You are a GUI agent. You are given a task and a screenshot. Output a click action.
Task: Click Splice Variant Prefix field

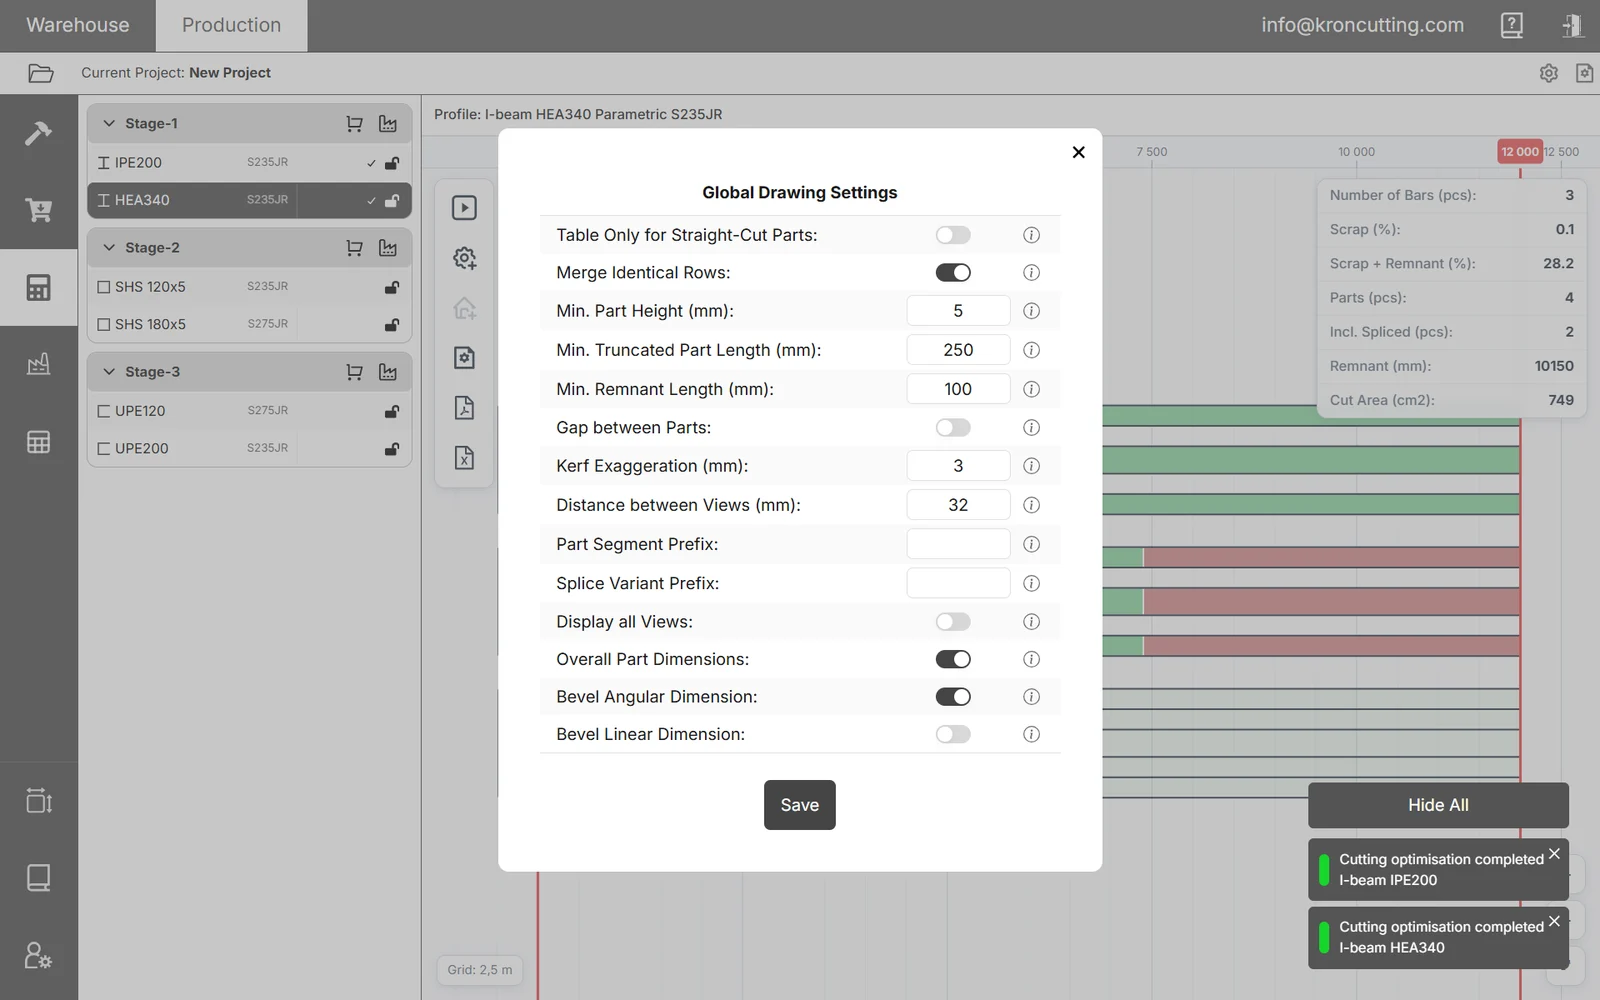tap(958, 583)
